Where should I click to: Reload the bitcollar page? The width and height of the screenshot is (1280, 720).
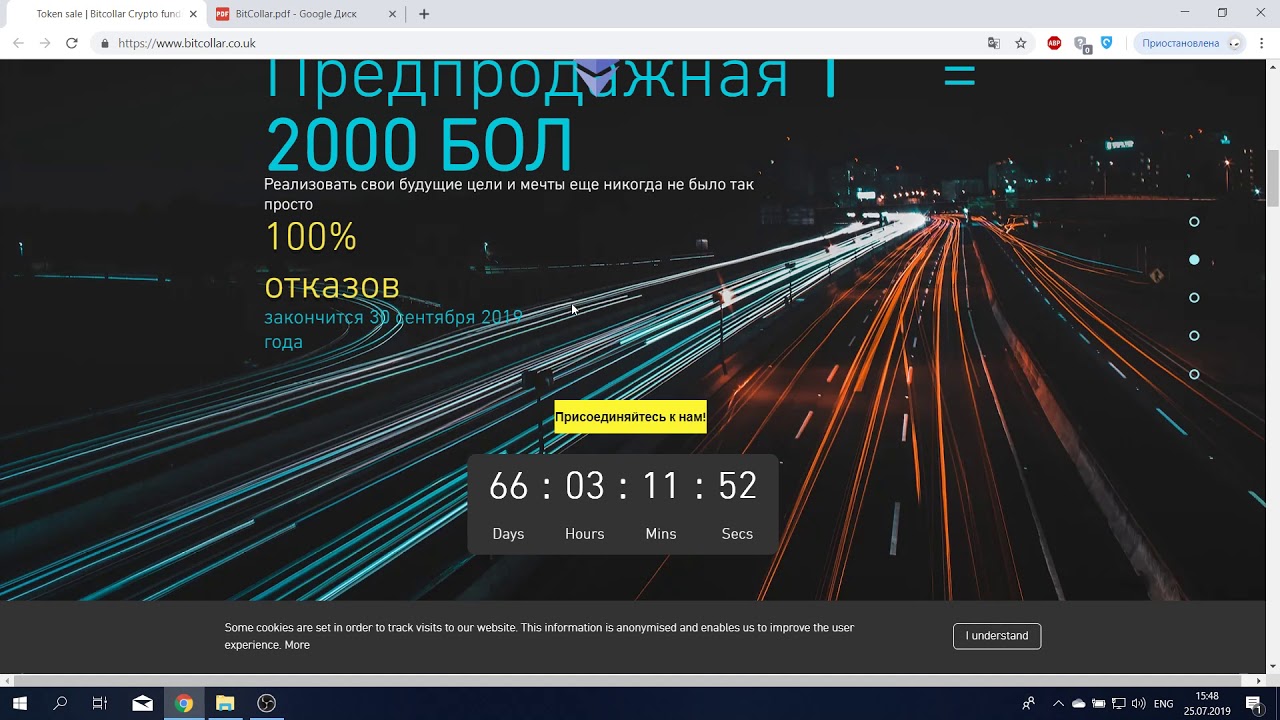click(x=72, y=43)
